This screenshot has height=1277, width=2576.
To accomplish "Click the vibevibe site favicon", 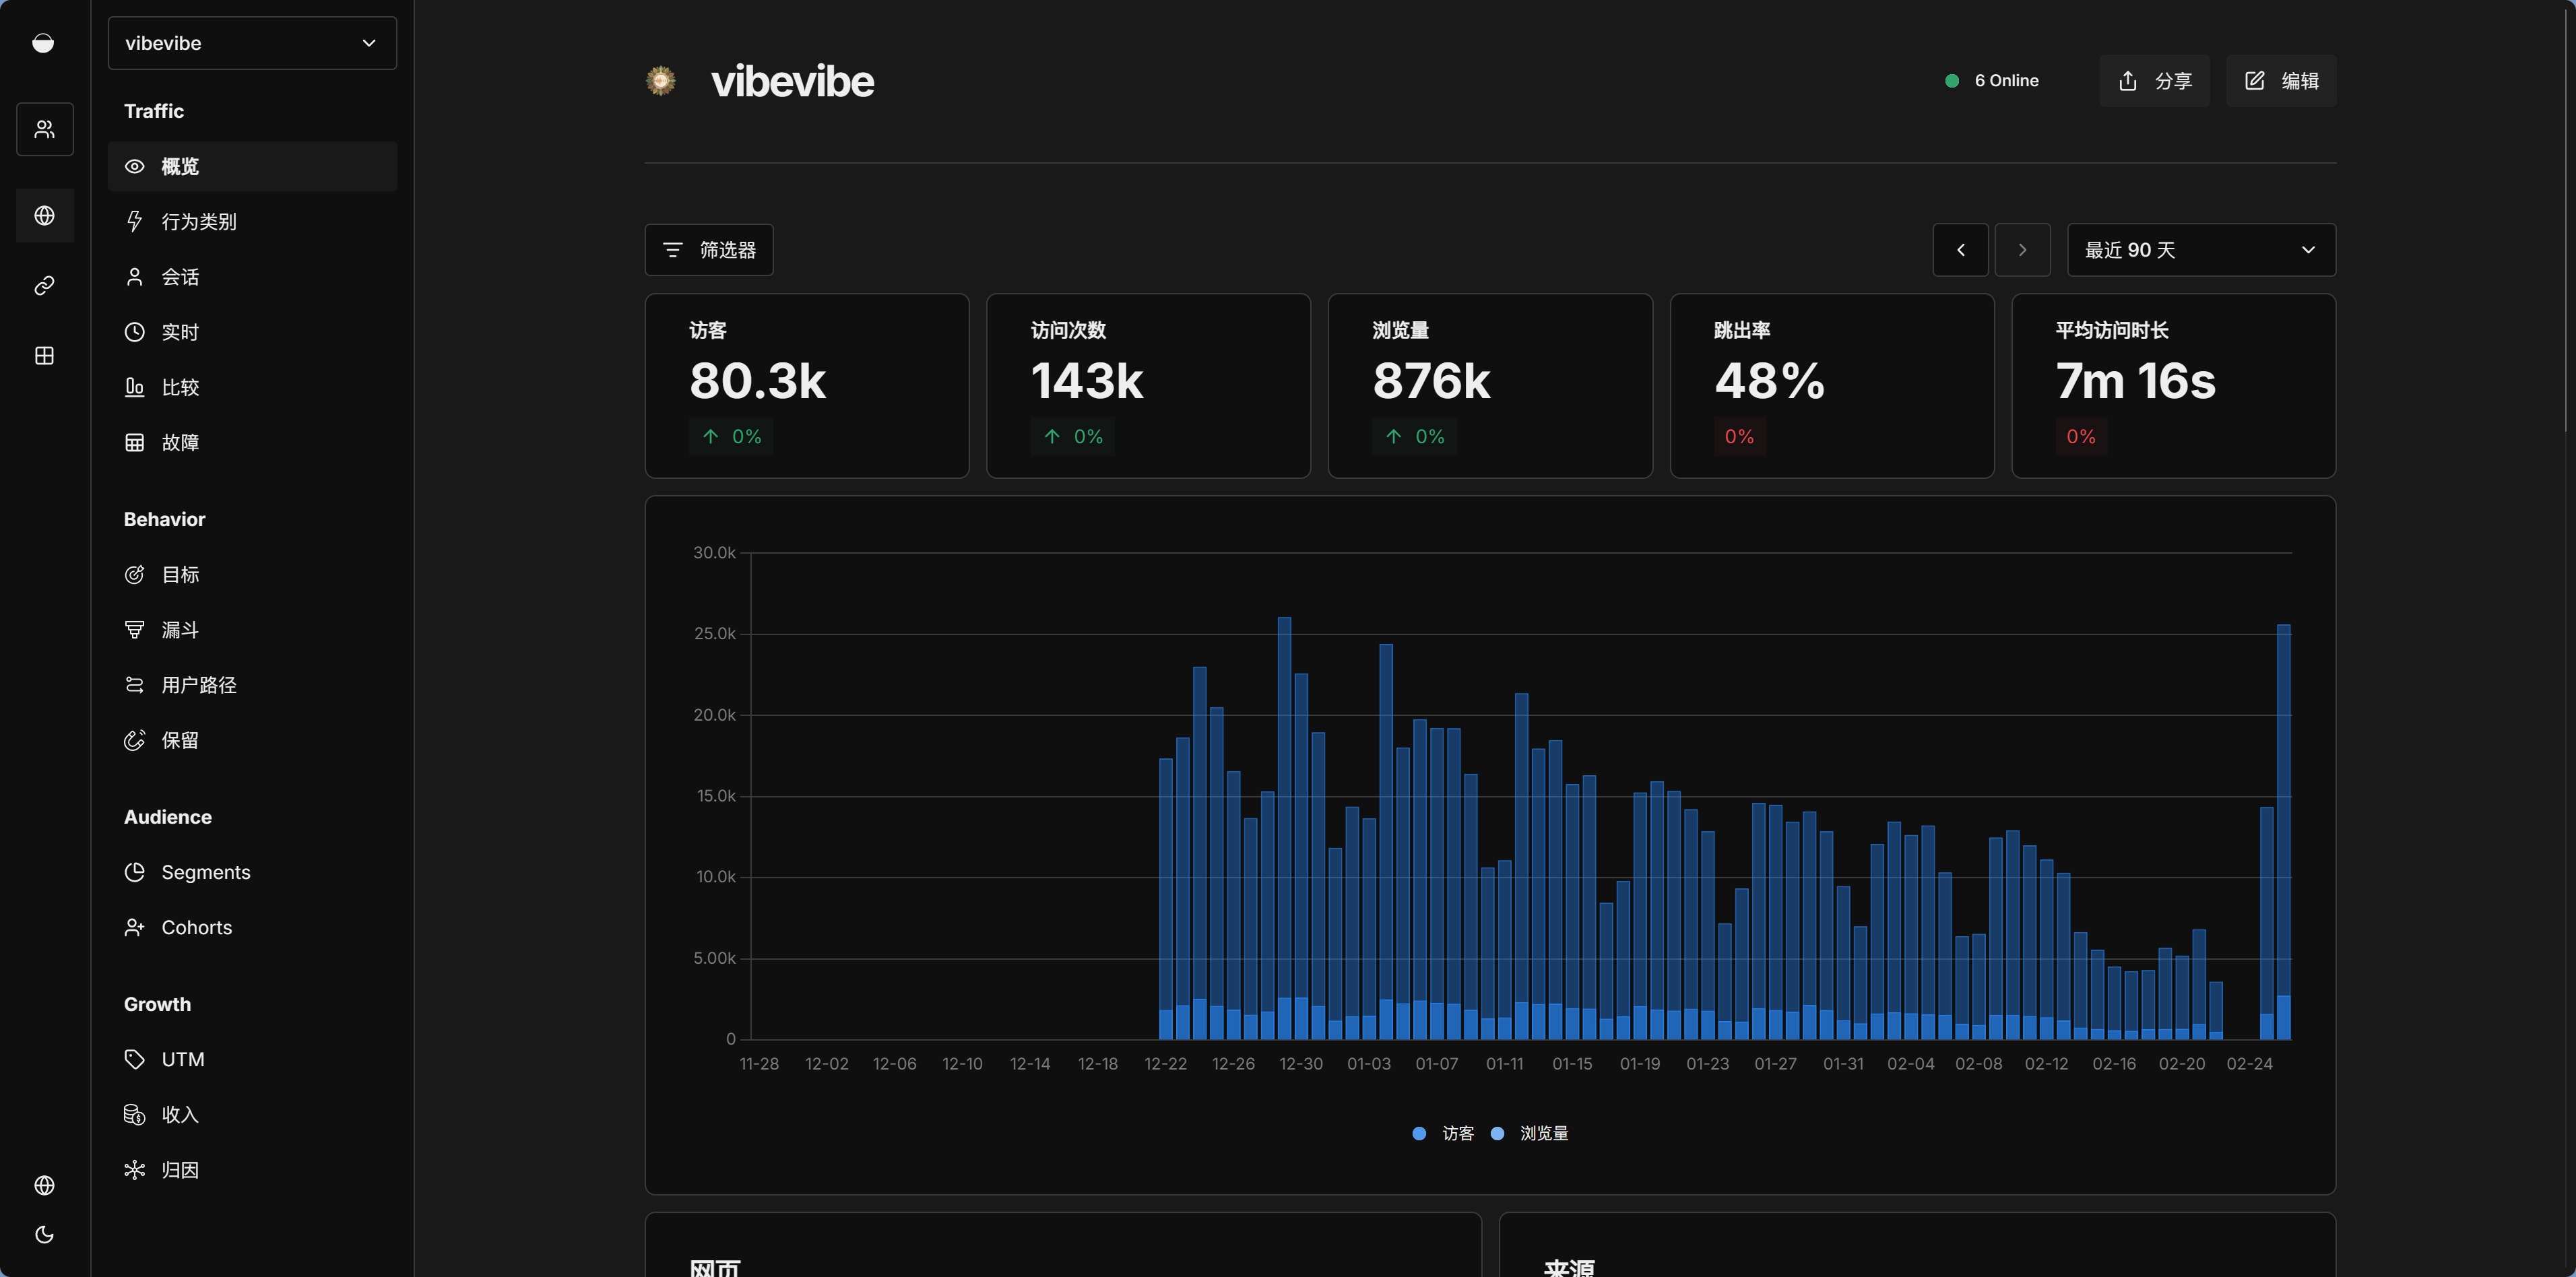I will [x=661, y=81].
